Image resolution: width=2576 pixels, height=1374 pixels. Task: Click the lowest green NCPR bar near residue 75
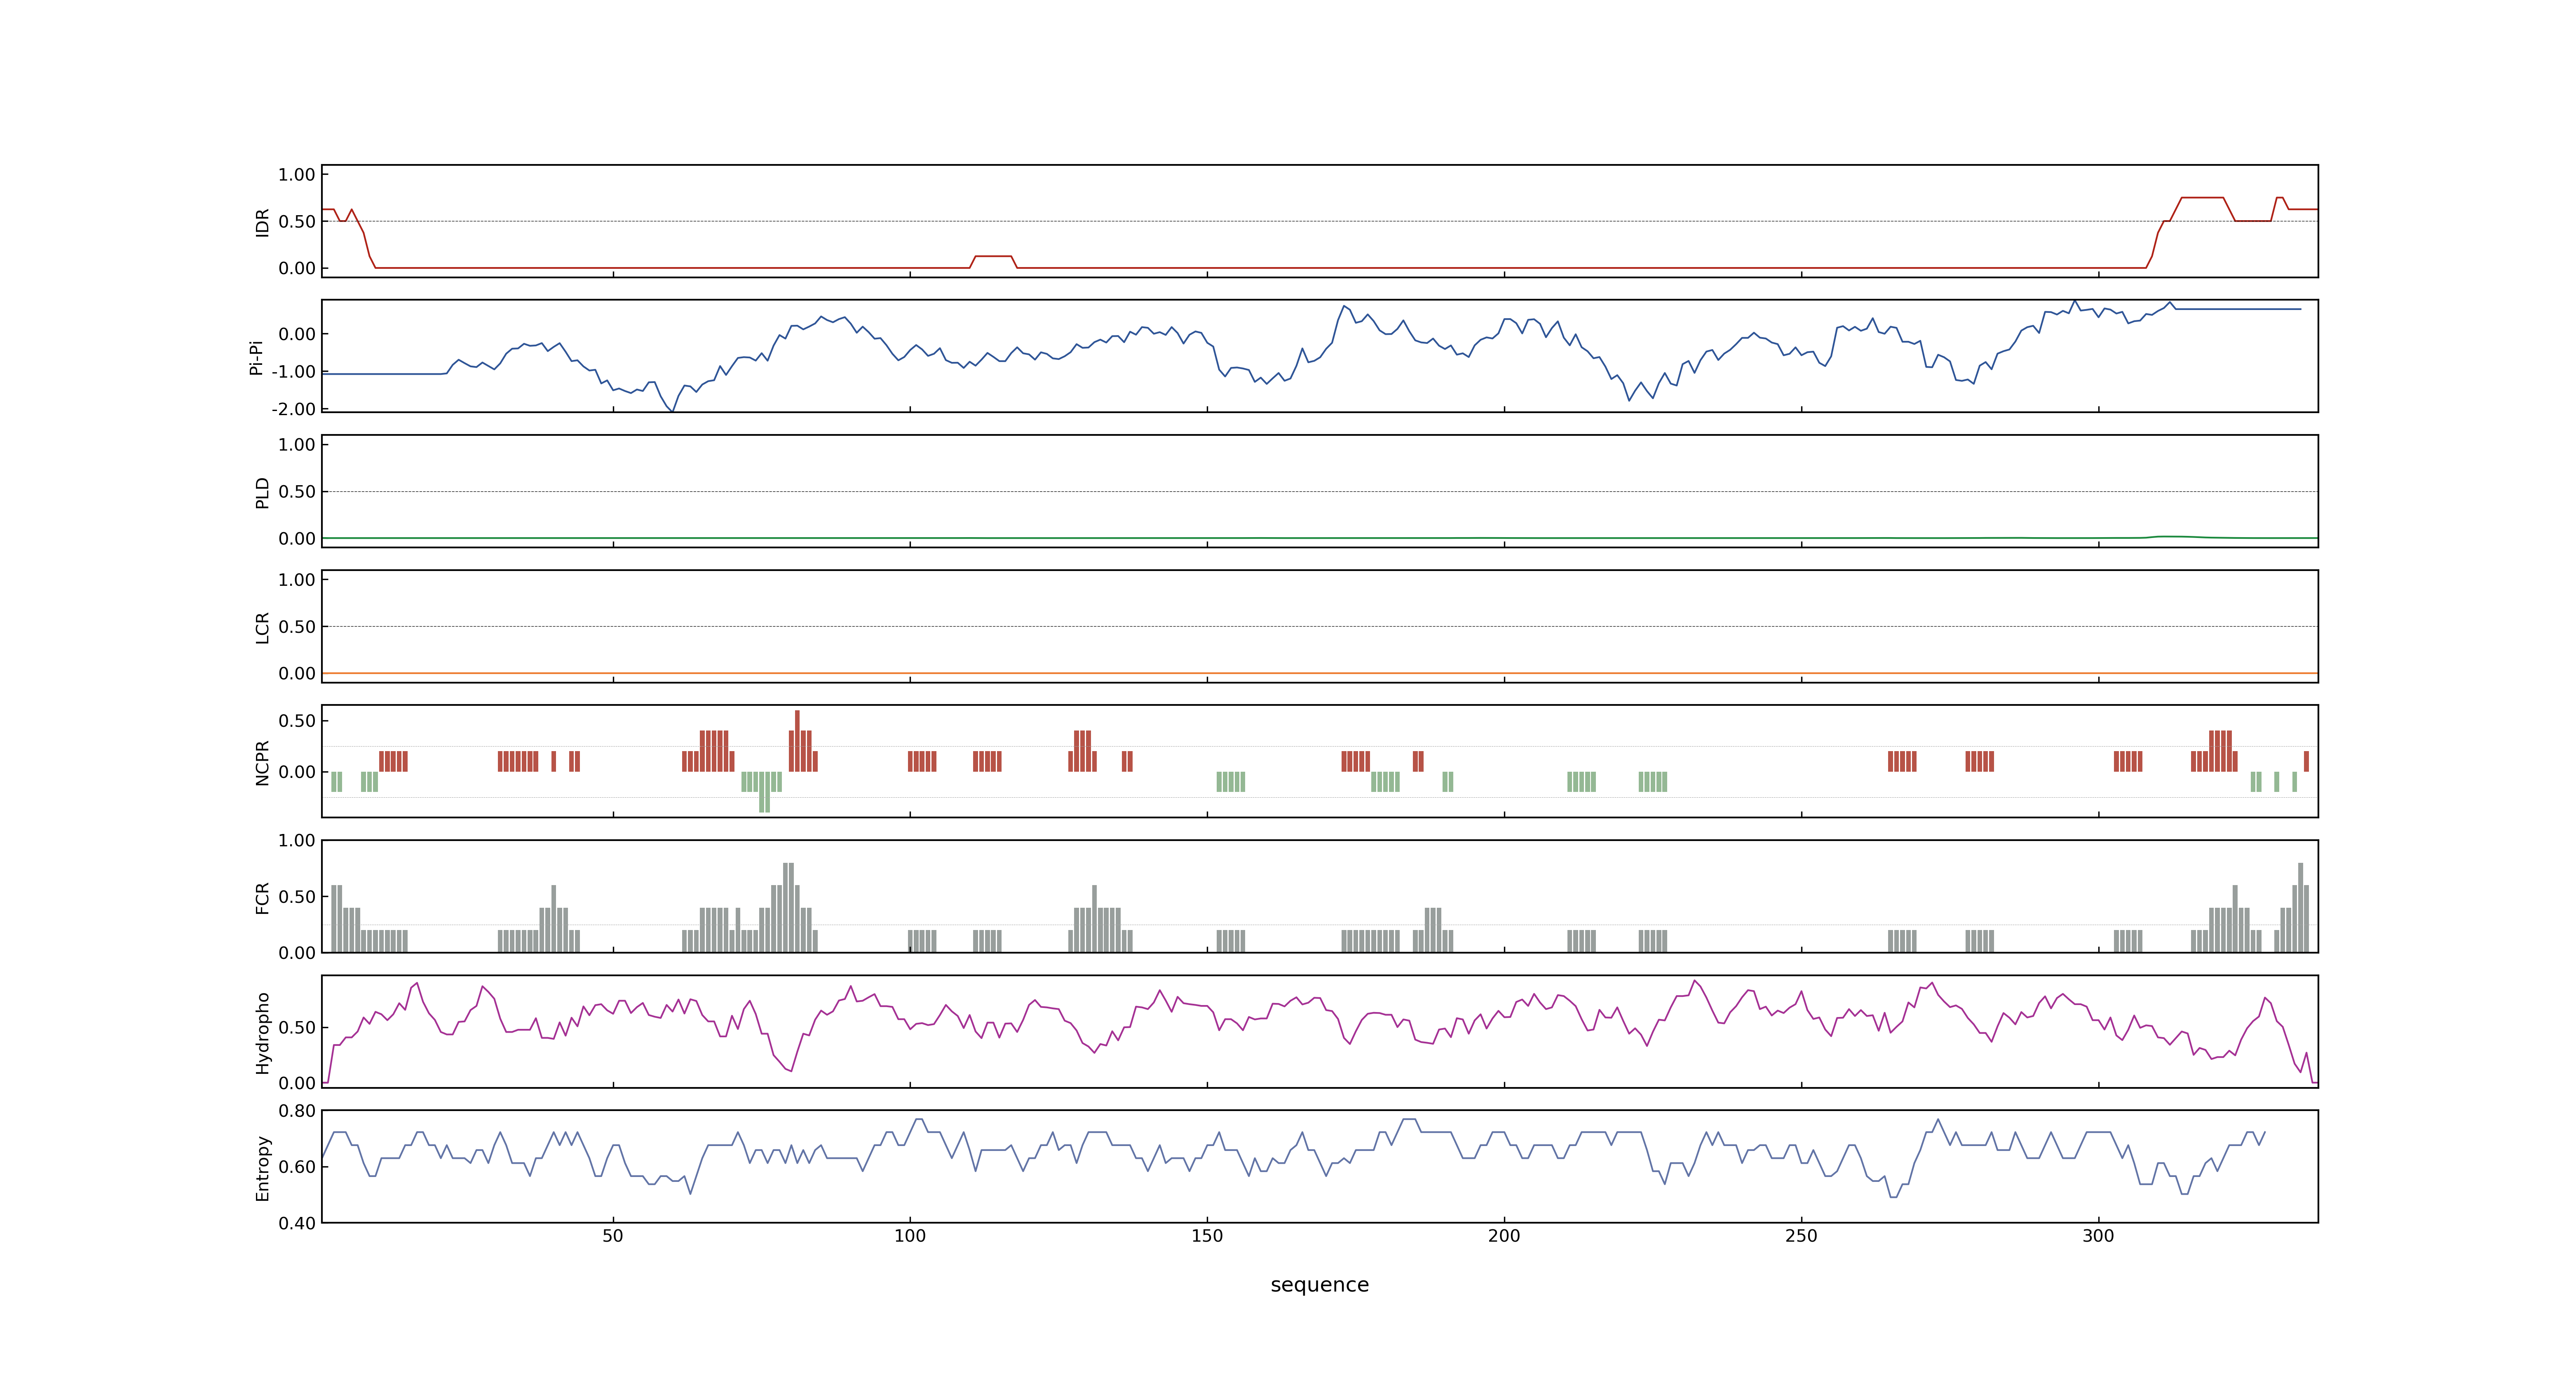pyautogui.click(x=764, y=792)
